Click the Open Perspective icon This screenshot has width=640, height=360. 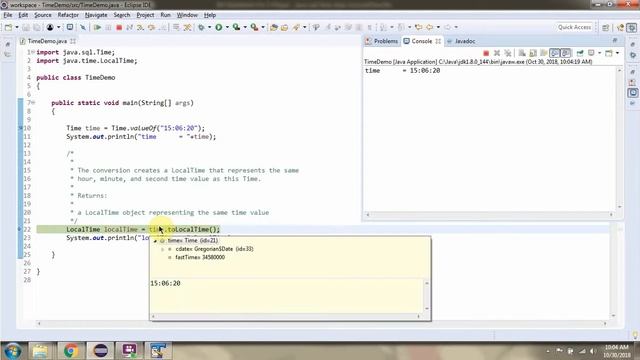point(606,27)
